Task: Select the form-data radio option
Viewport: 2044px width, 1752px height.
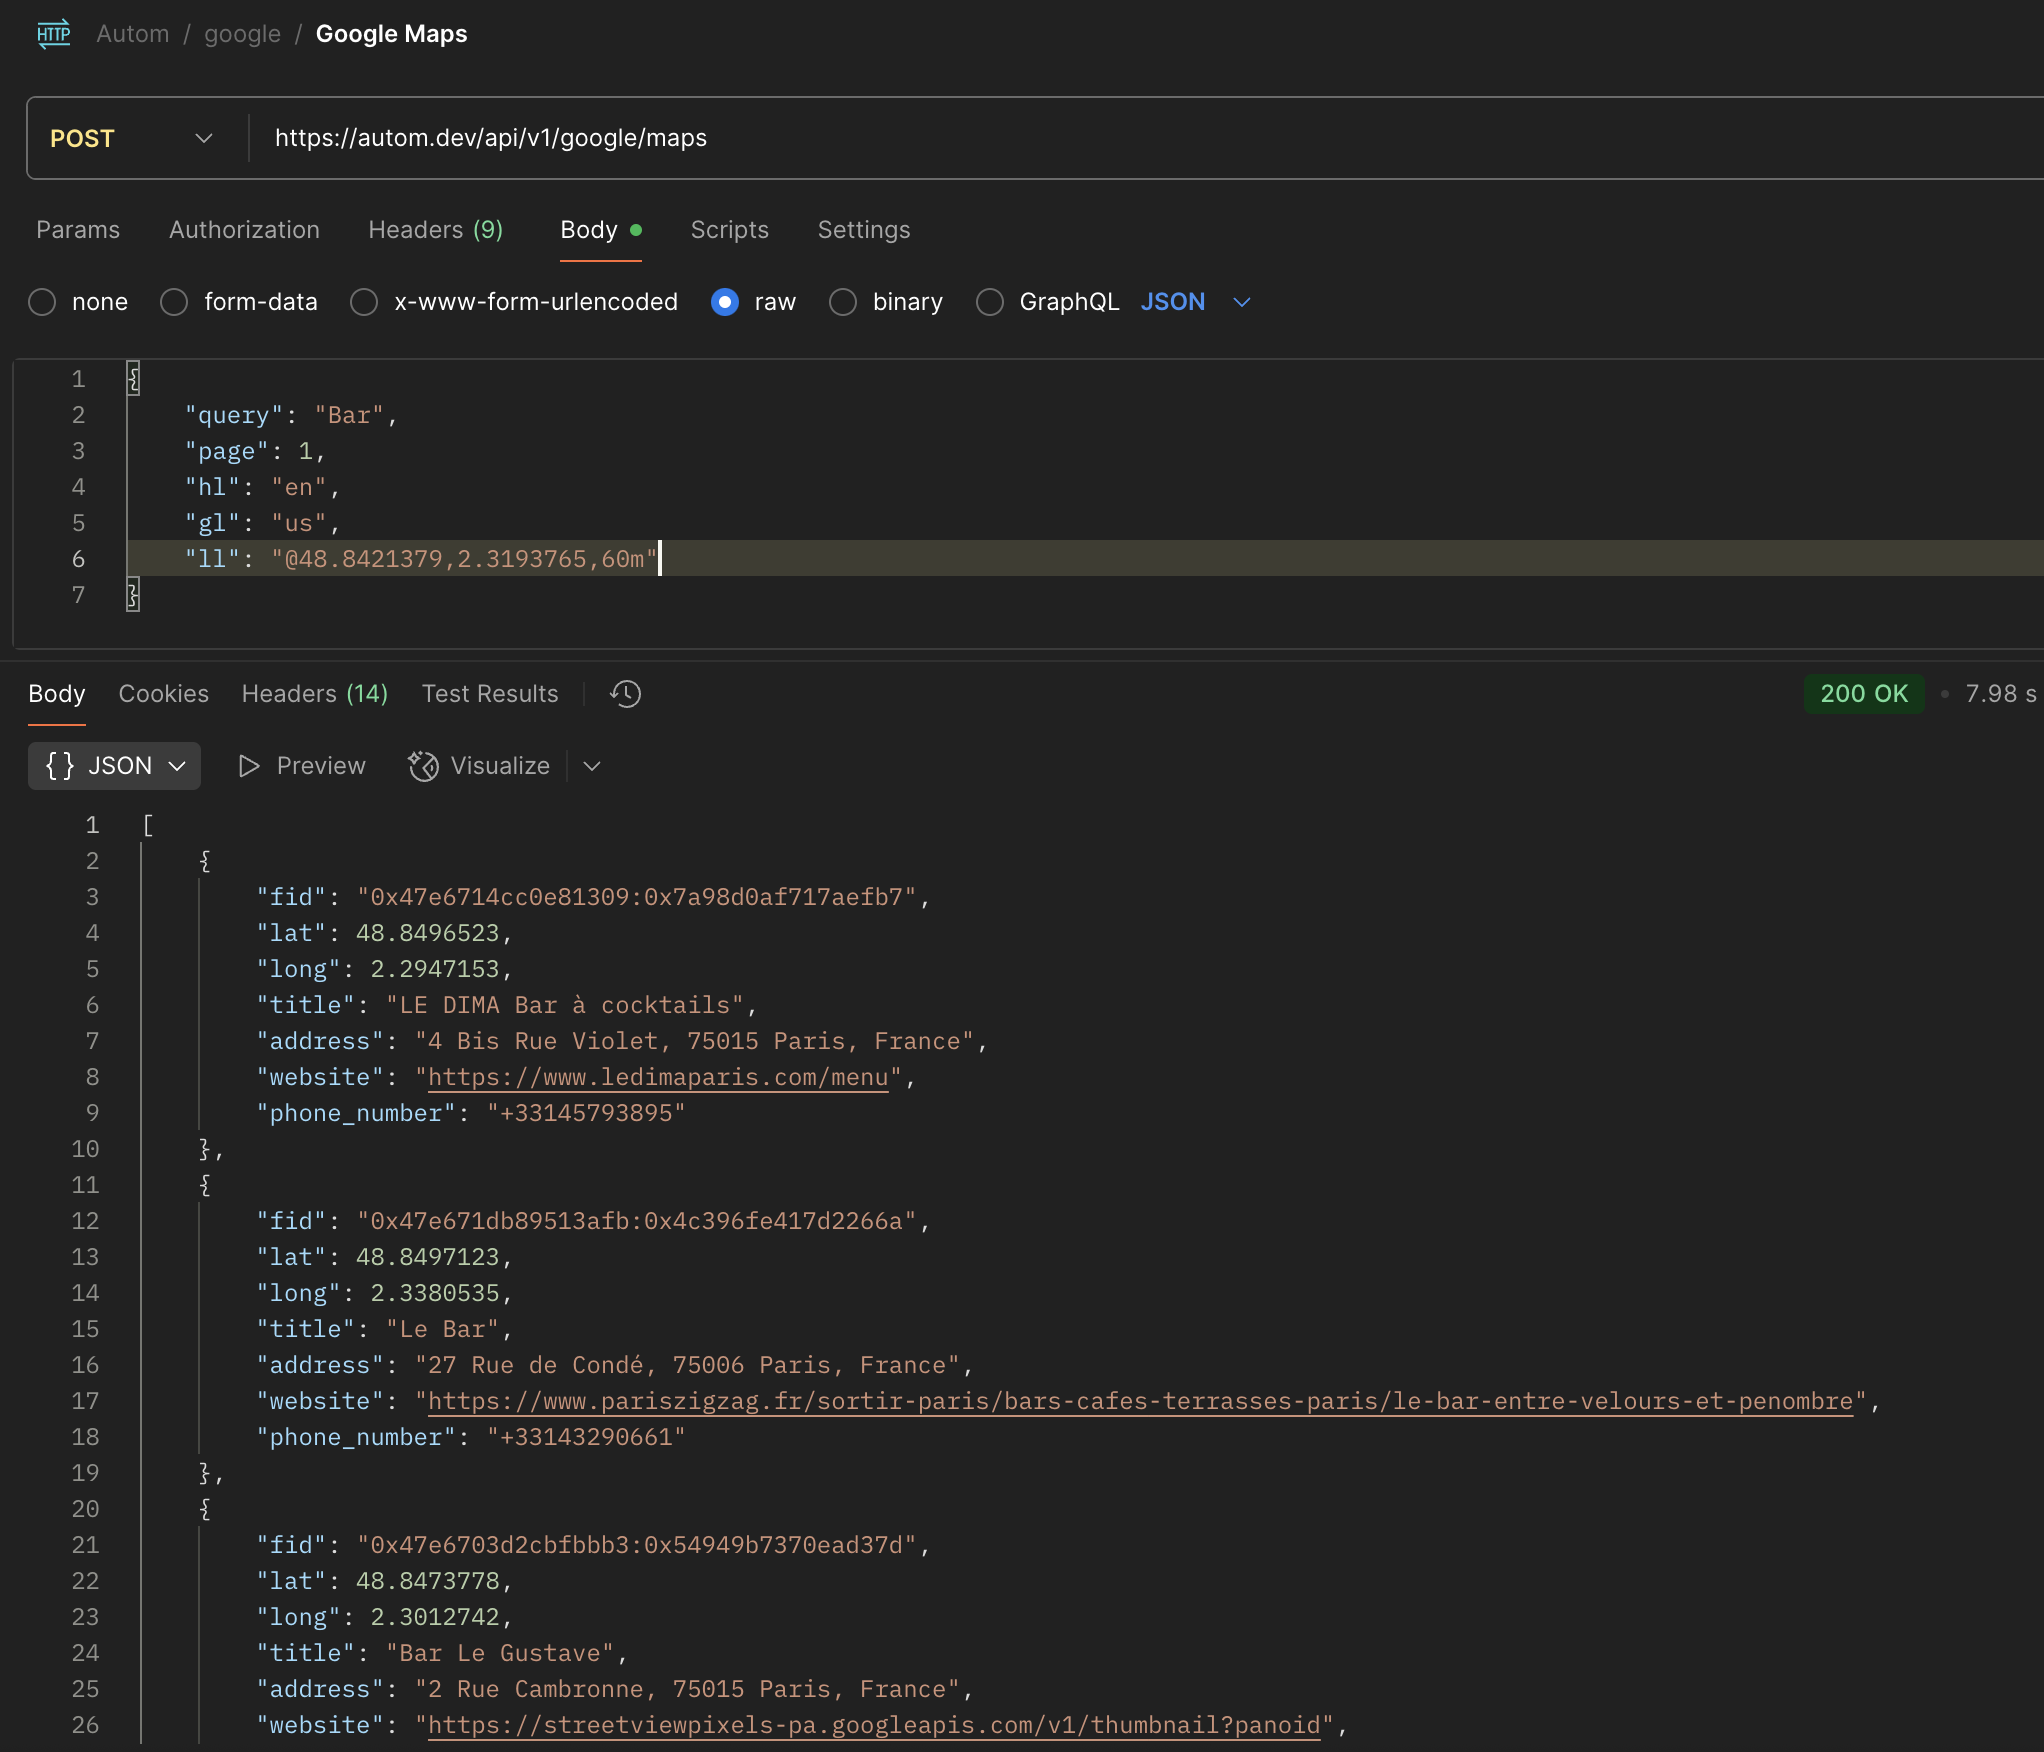Action: (174, 302)
